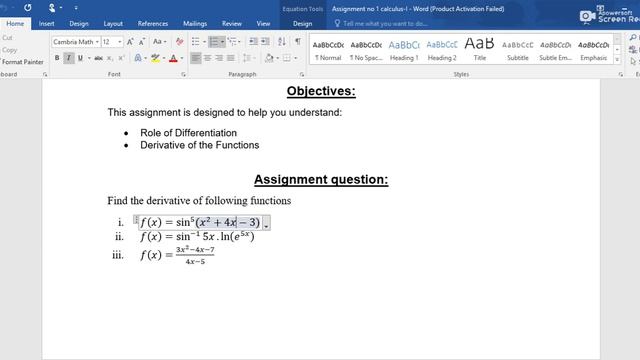Click the multilevel list icon

click(231, 42)
